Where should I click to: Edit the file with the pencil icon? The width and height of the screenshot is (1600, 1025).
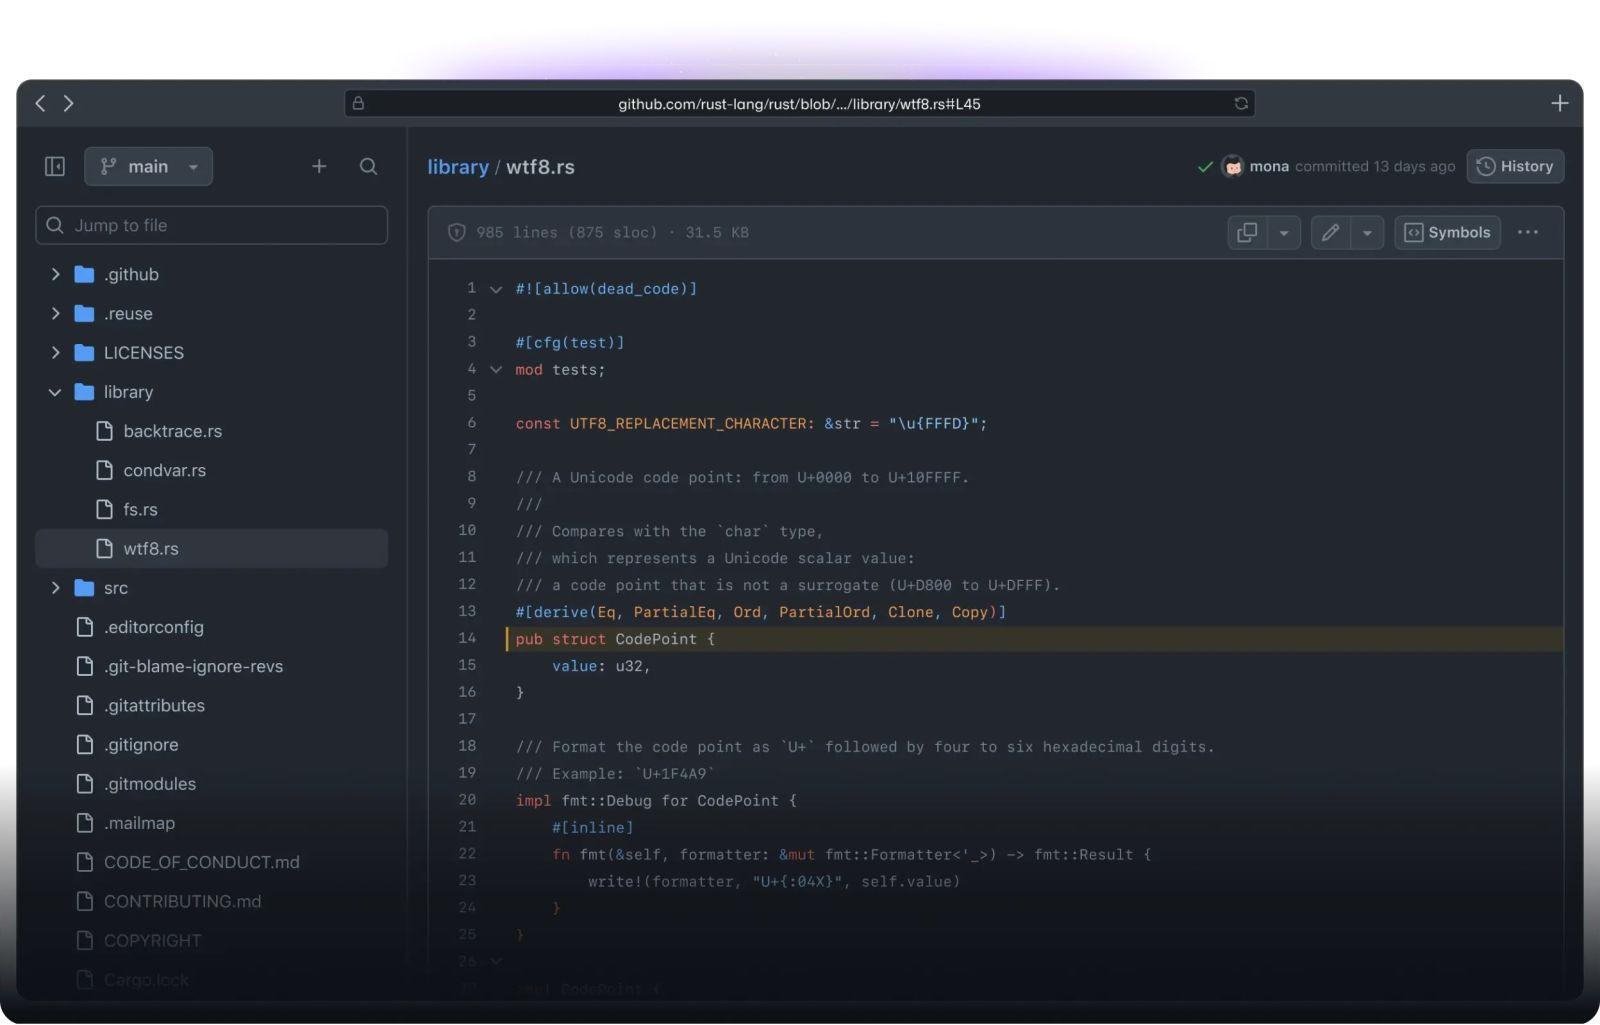click(x=1330, y=232)
